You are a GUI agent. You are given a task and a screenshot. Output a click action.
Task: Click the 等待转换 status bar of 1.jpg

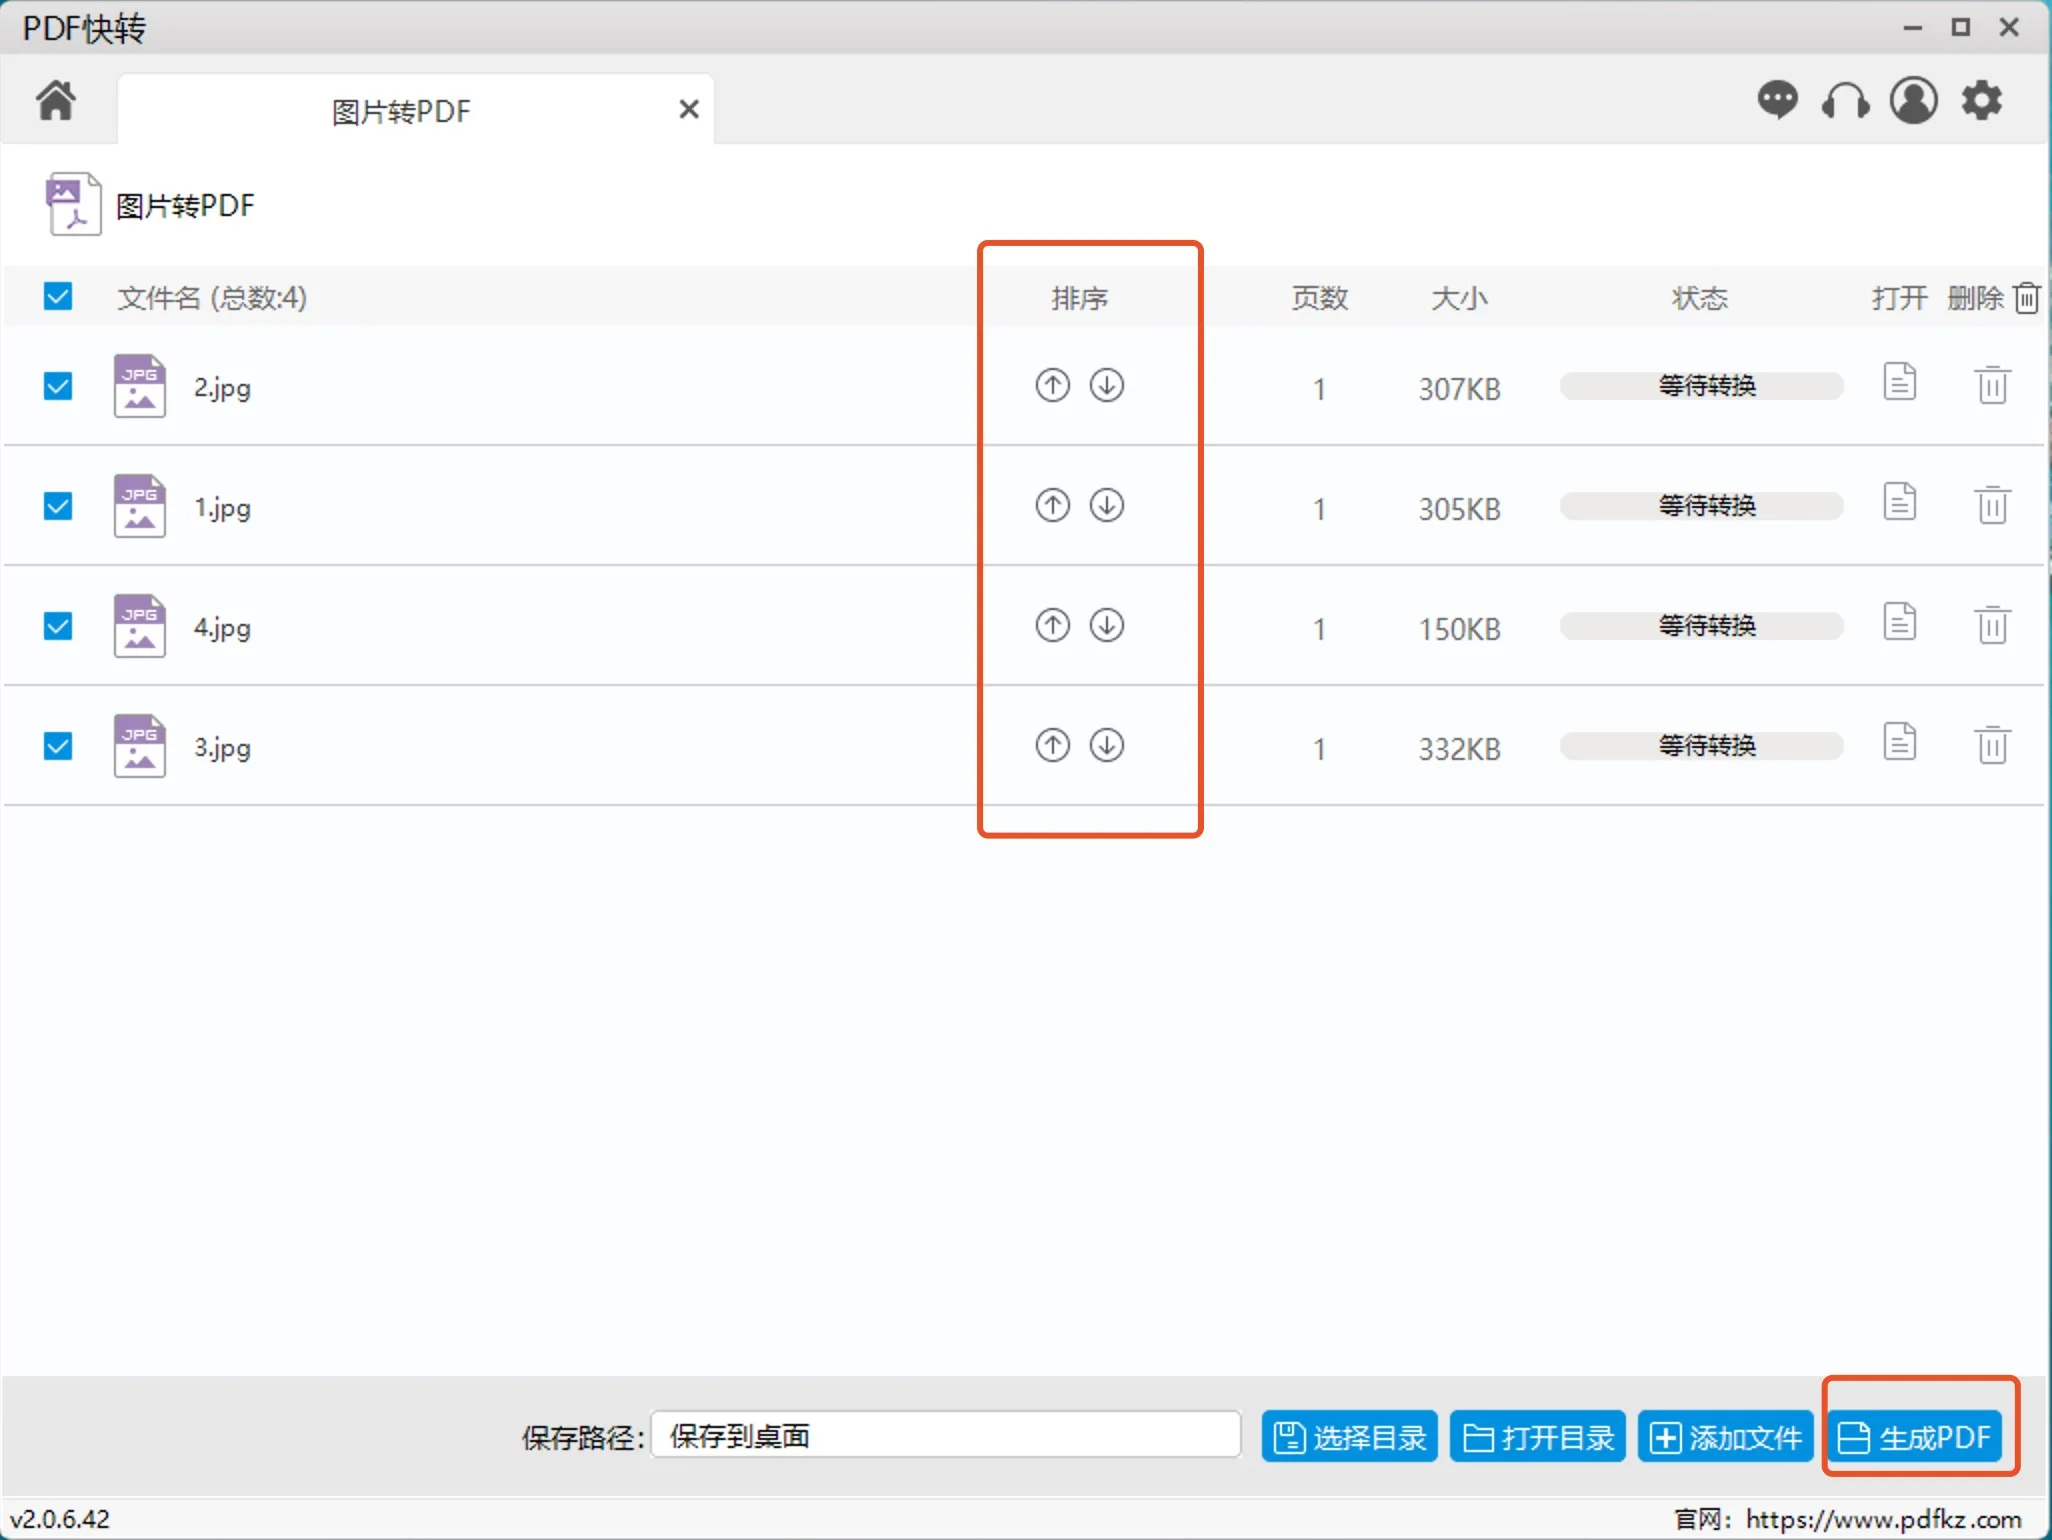tap(1701, 506)
